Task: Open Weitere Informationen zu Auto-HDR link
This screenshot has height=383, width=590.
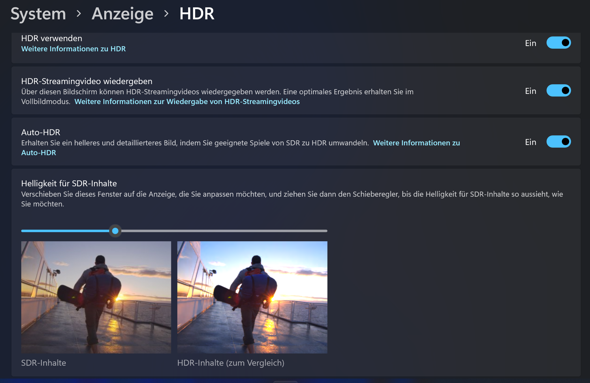Action: [x=416, y=143]
